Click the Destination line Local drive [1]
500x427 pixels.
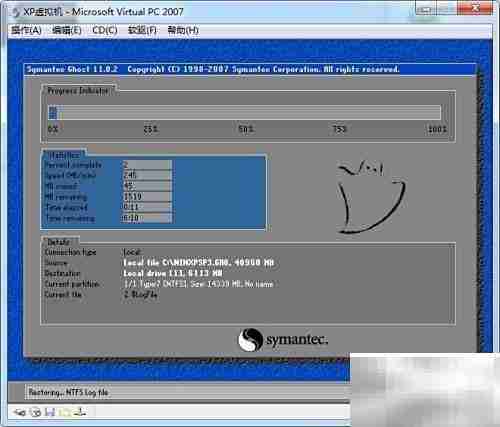(x=173, y=273)
